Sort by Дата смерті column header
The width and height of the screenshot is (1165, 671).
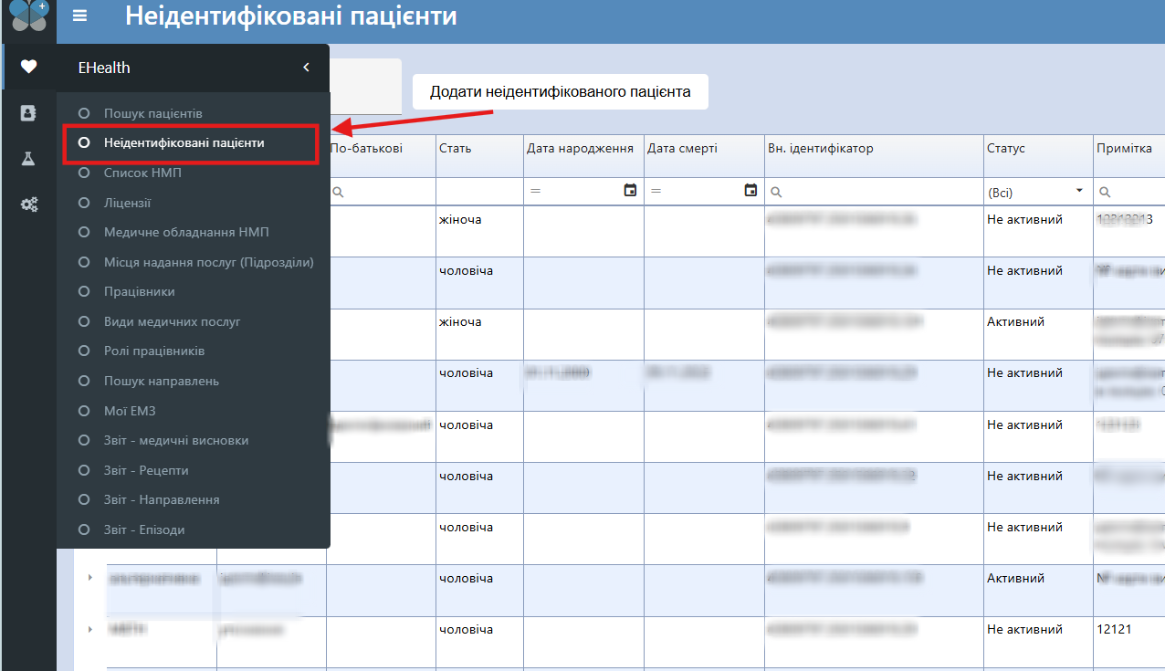coord(682,148)
